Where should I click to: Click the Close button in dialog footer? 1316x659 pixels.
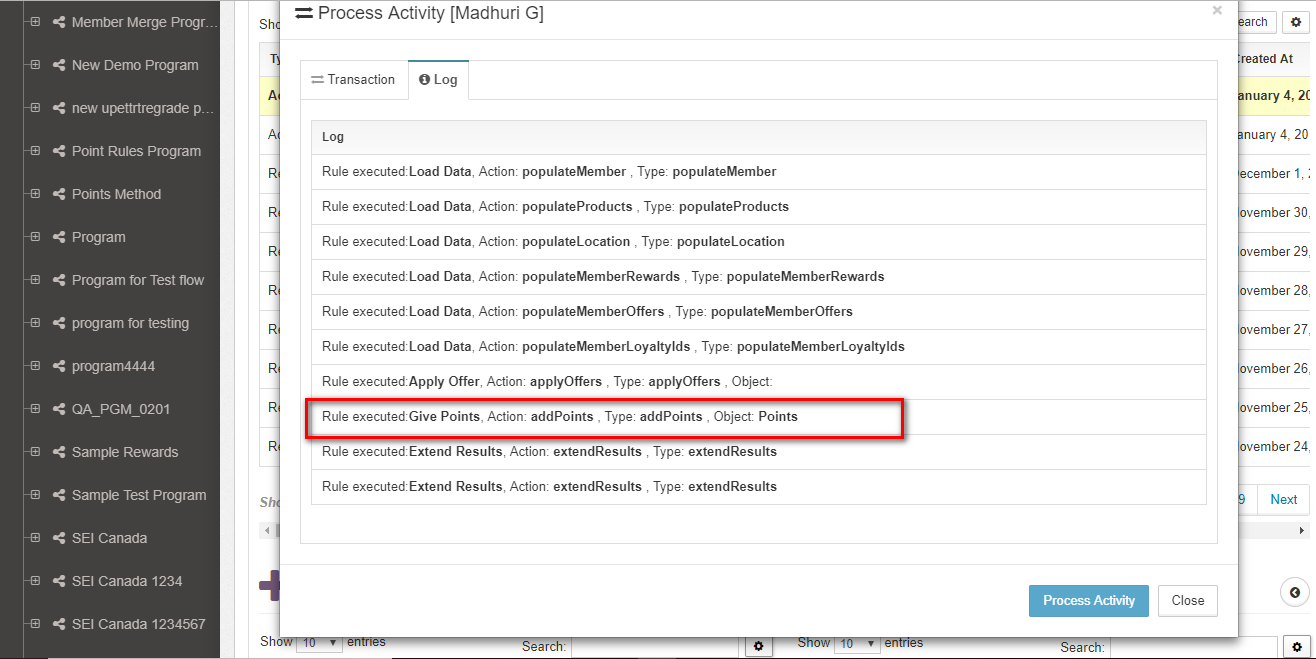pos(1187,601)
